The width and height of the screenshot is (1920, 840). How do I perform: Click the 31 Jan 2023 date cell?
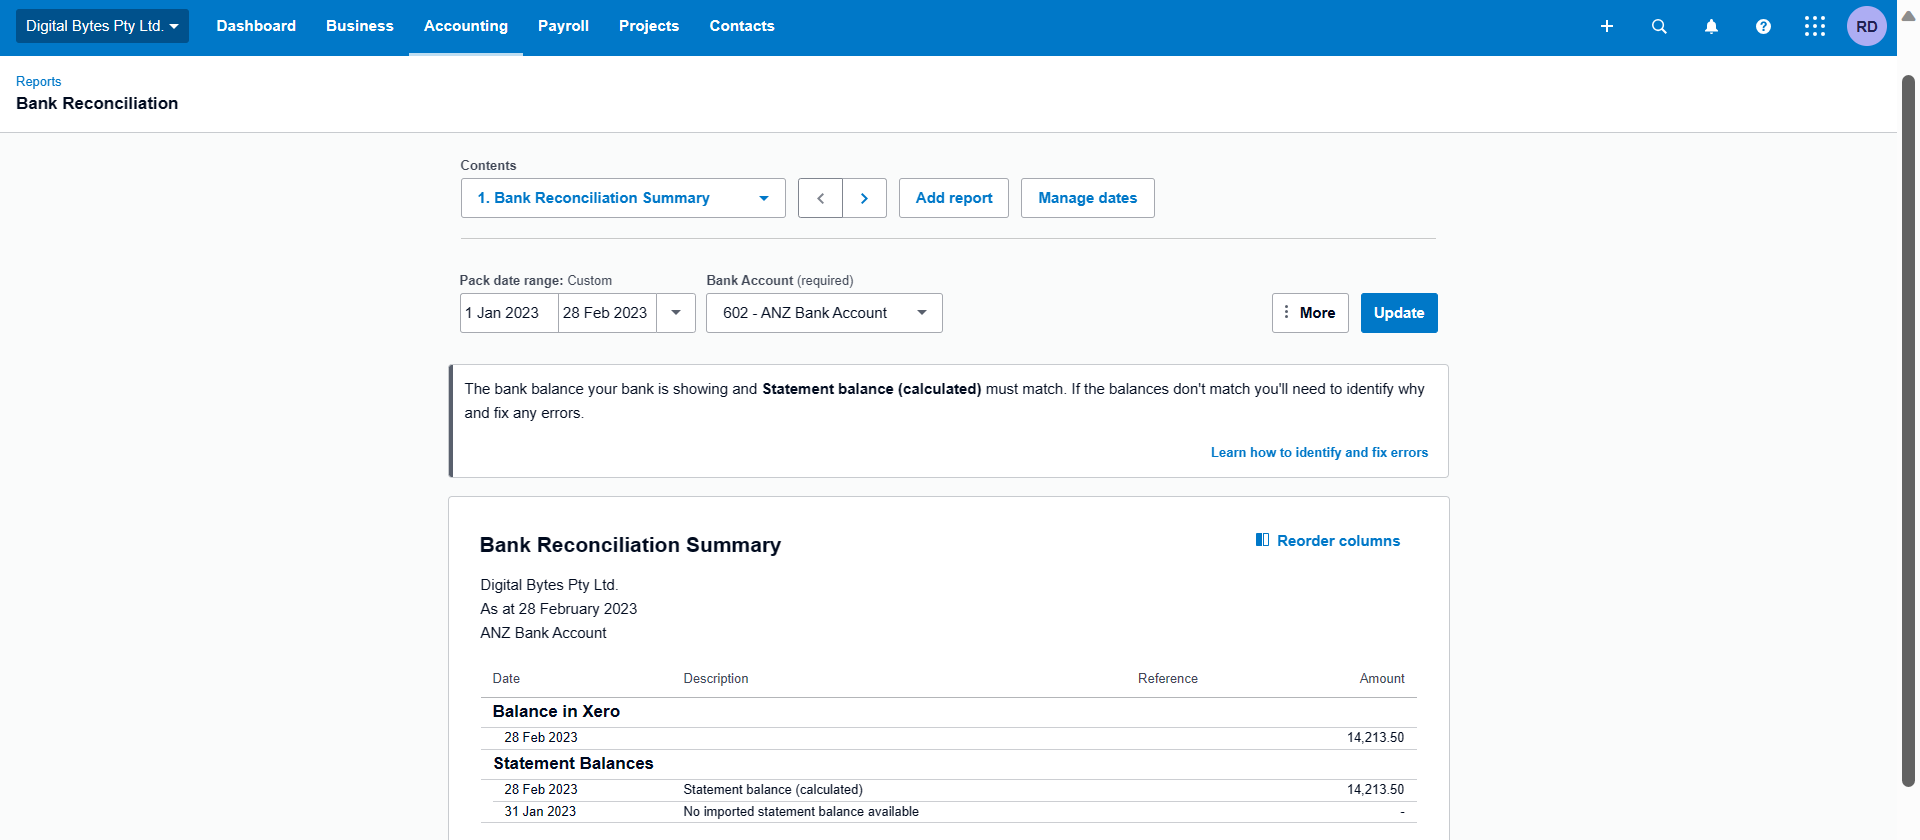540,811
